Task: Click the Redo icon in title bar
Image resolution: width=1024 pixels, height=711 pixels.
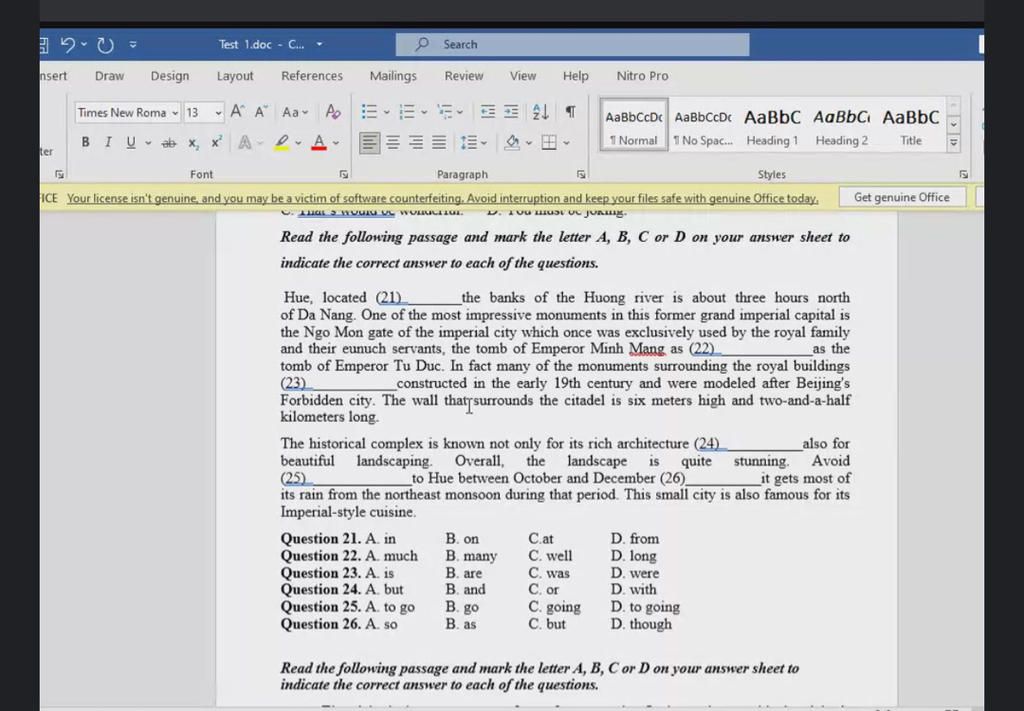Action: pos(105,44)
